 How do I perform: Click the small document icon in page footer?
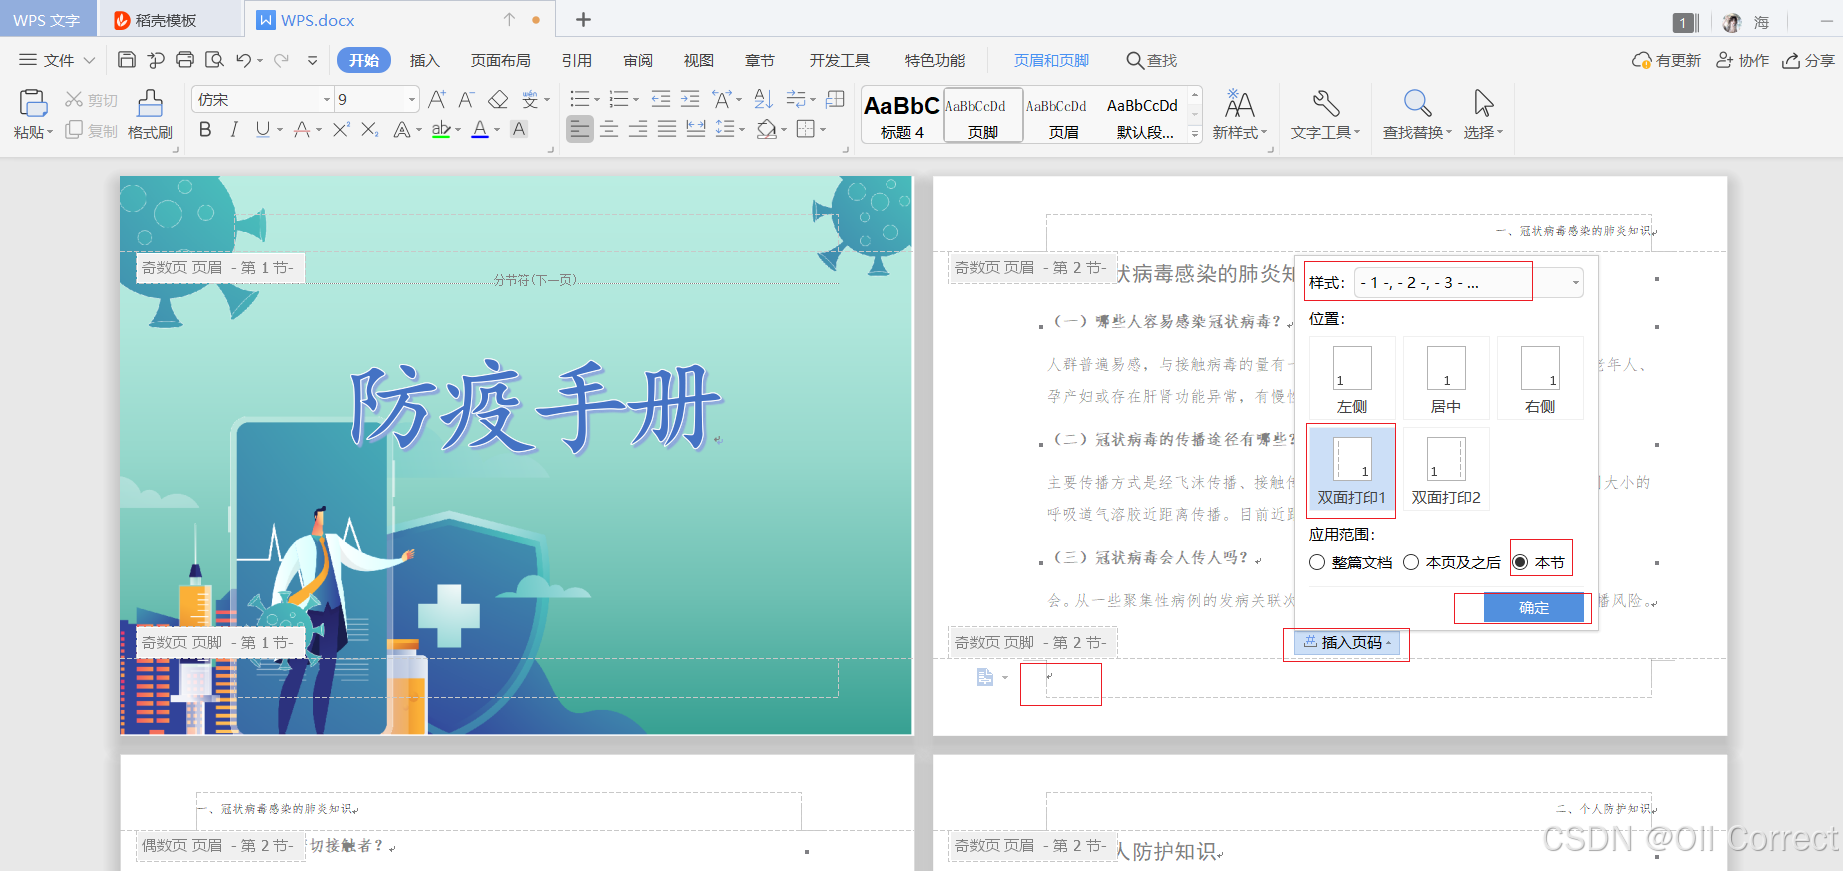click(985, 677)
